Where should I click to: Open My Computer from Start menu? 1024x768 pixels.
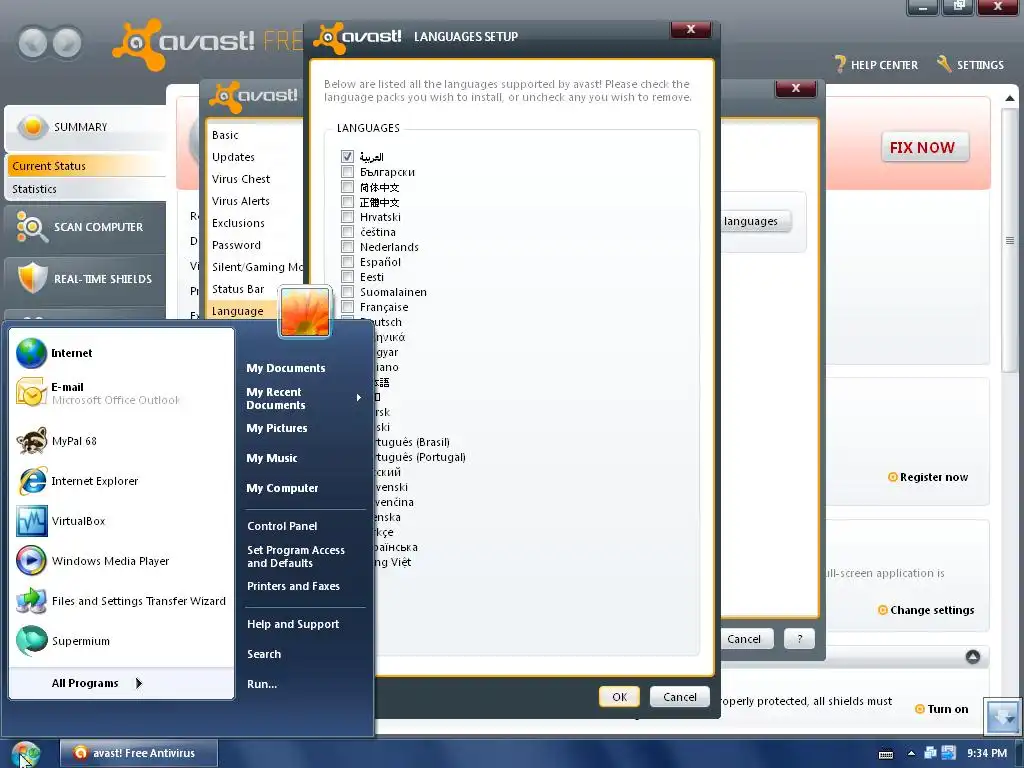click(x=282, y=488)
